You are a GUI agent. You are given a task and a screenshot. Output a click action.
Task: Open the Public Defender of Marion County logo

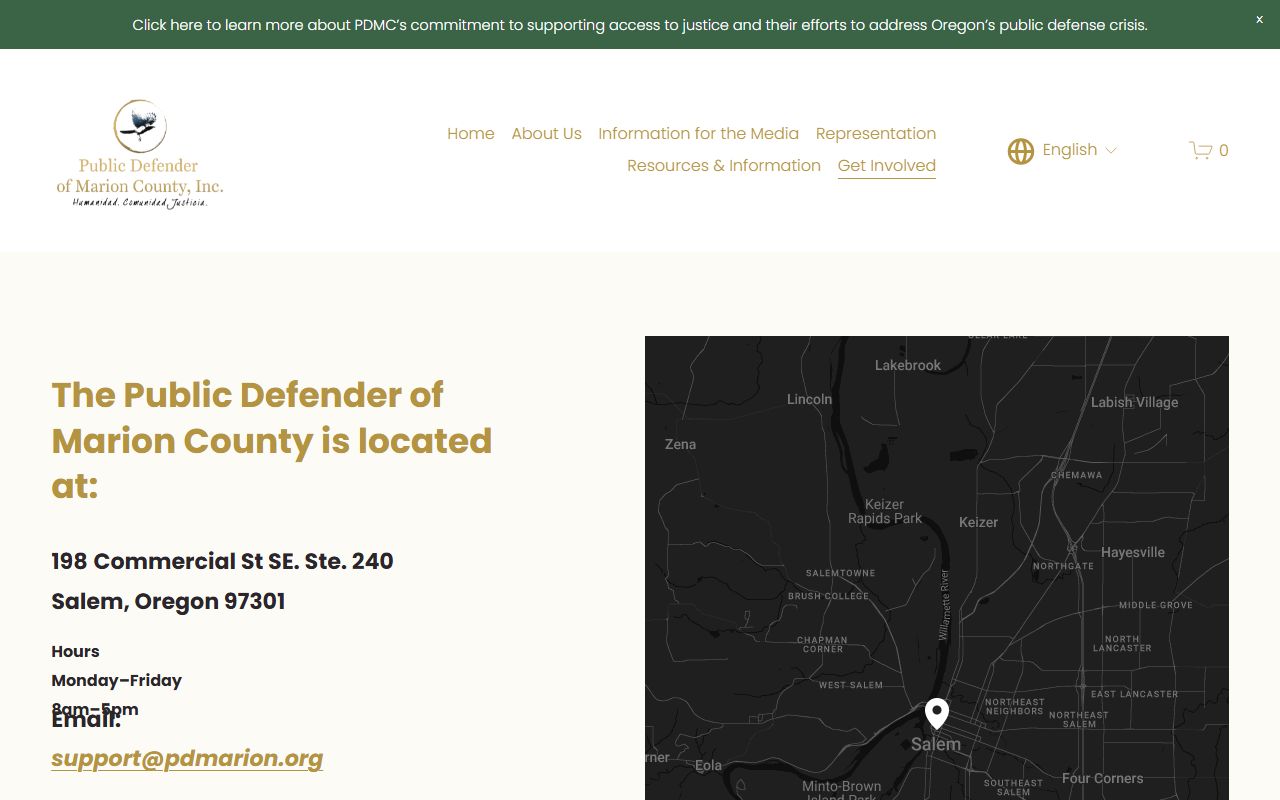click(140, 154)
